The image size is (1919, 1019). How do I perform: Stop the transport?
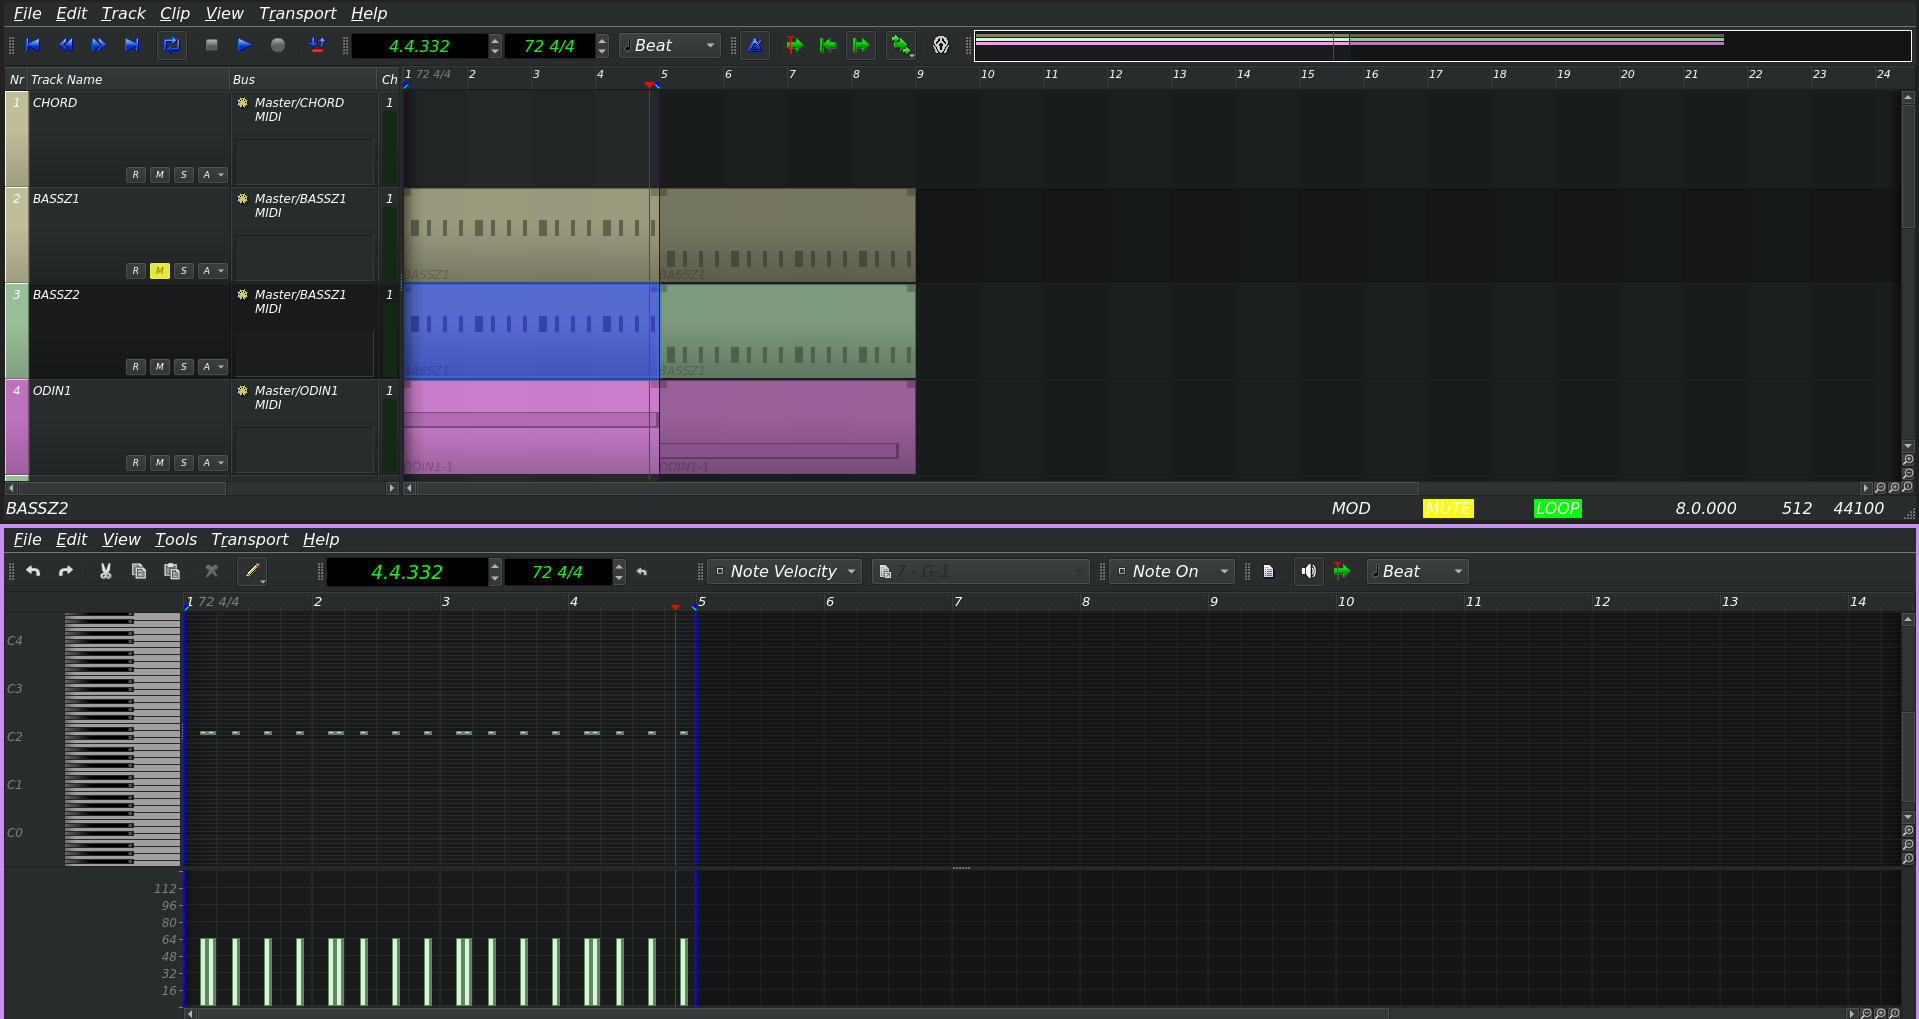[211, 45]
